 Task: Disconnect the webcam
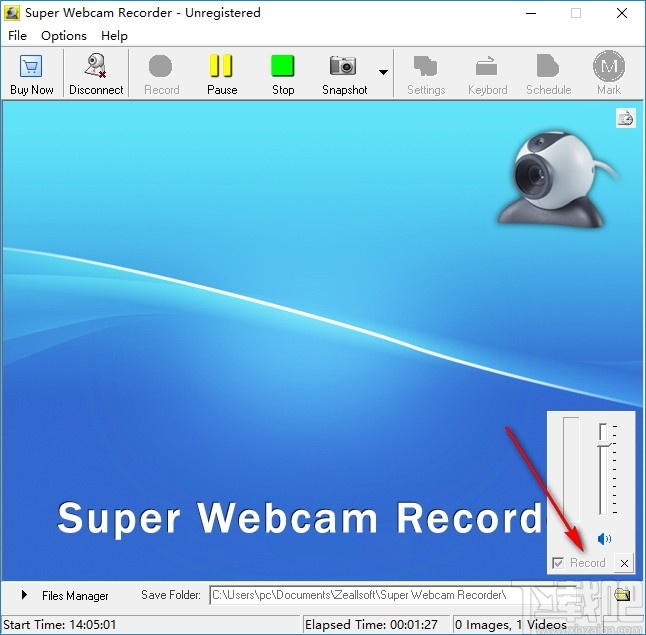[x=96, y=74]
